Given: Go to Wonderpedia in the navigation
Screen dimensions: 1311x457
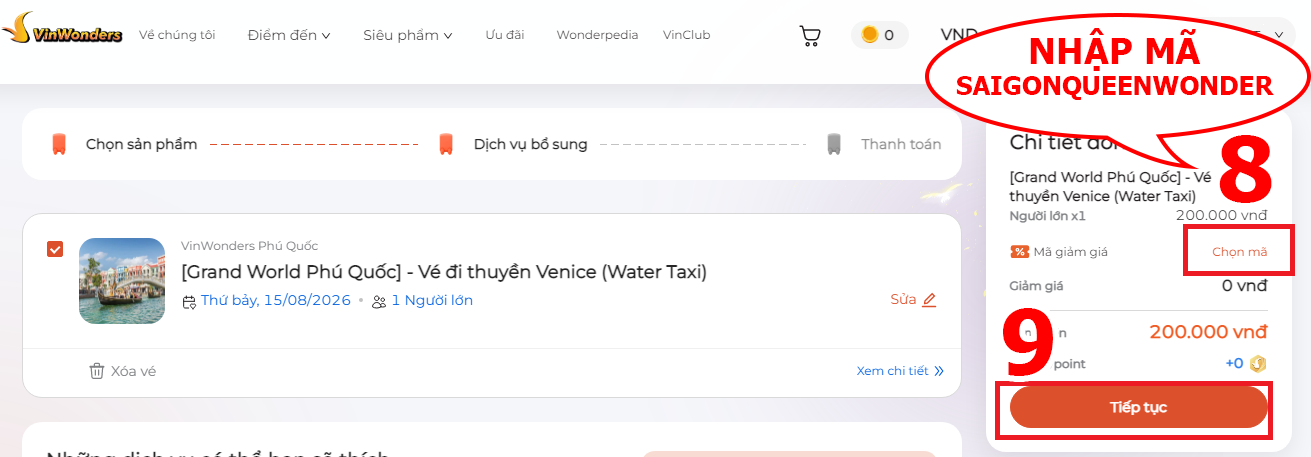Looking at the screenshot, I should (597, 35).
